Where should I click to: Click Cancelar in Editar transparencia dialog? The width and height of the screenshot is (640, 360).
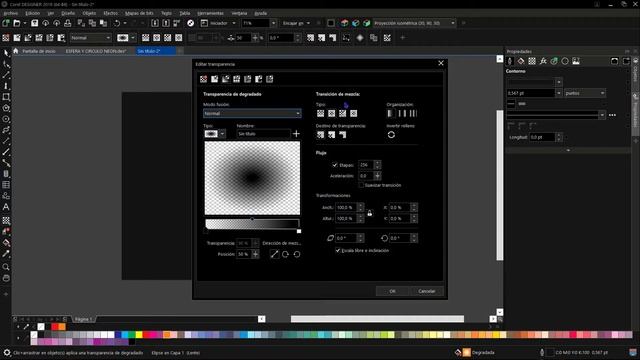427,291
